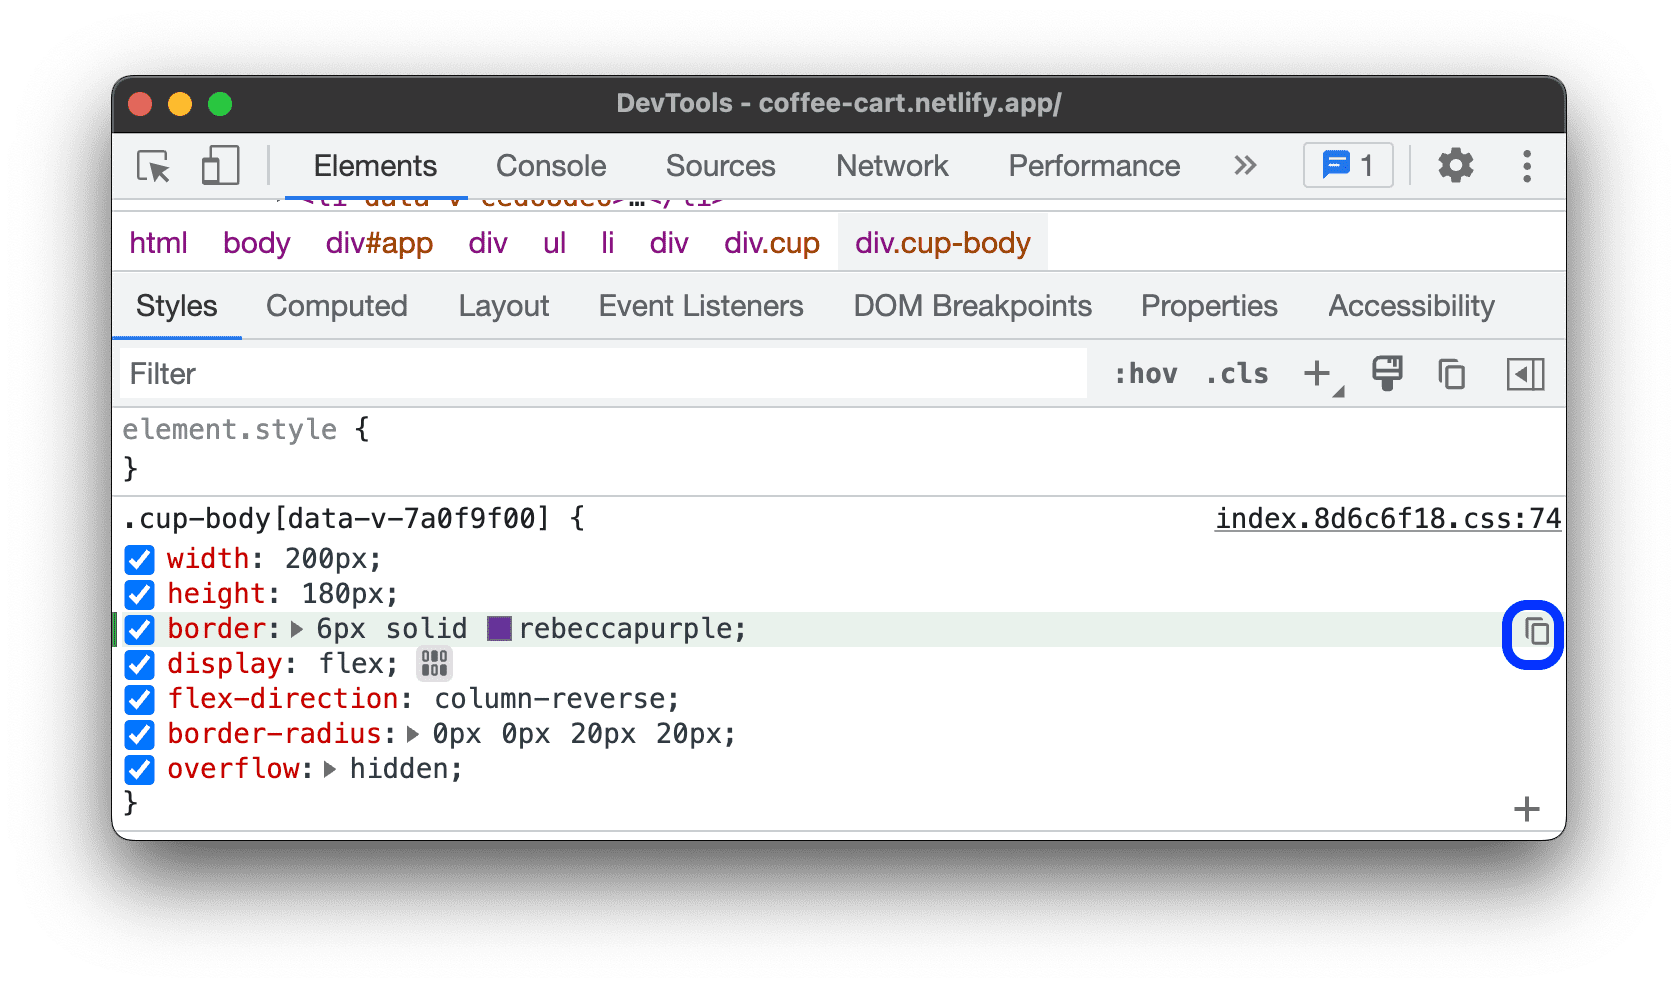This screenshot has height=988, width=1678.
Task: Expand the border-radius shorthand
Action: pos(411,735)
